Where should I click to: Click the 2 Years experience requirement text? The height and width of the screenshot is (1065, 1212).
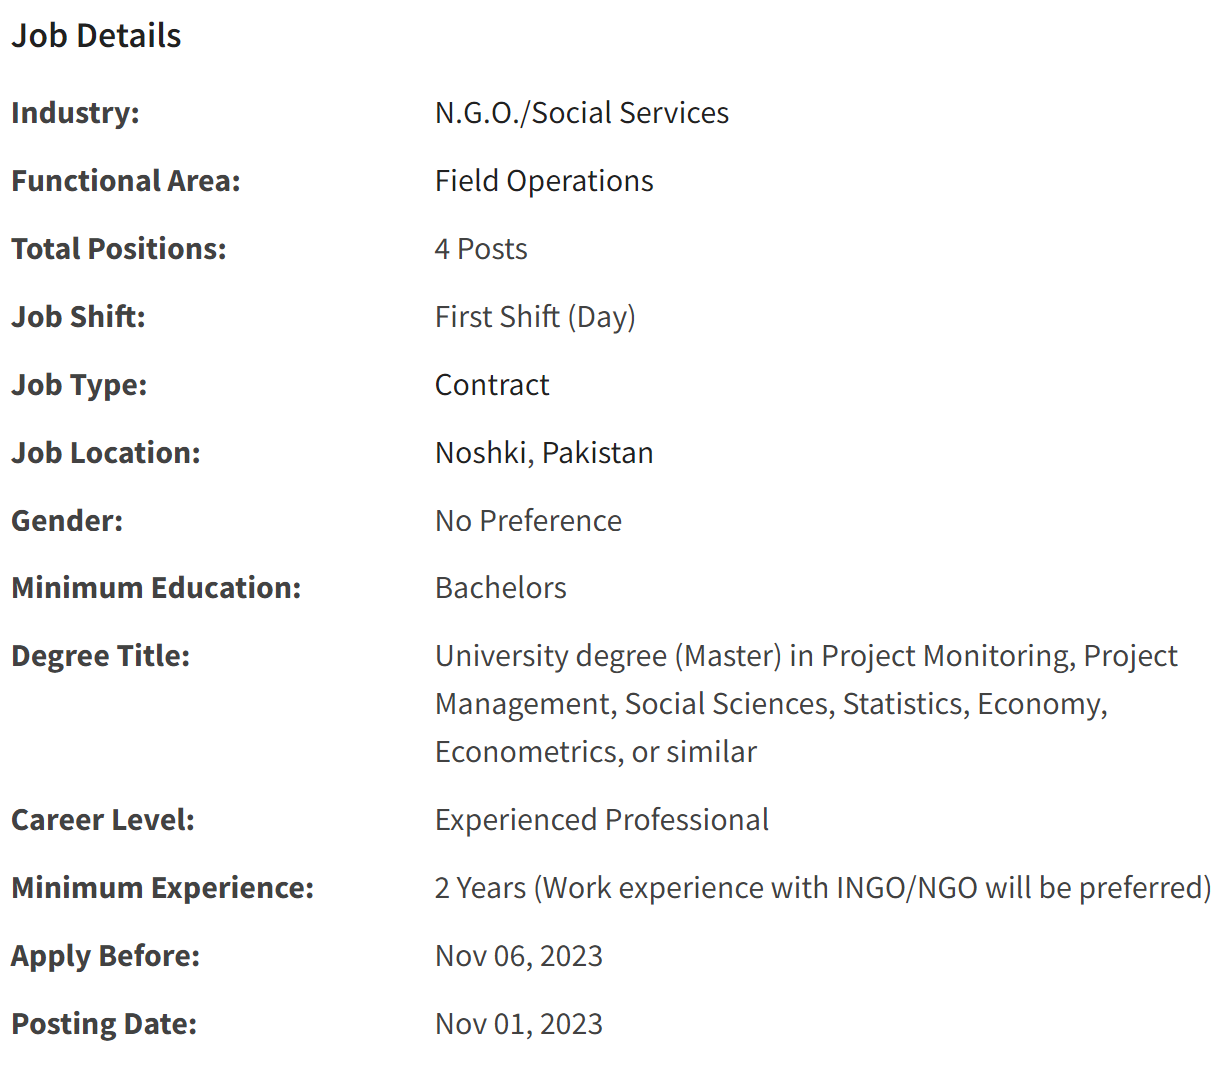click(x=823, y=888)
